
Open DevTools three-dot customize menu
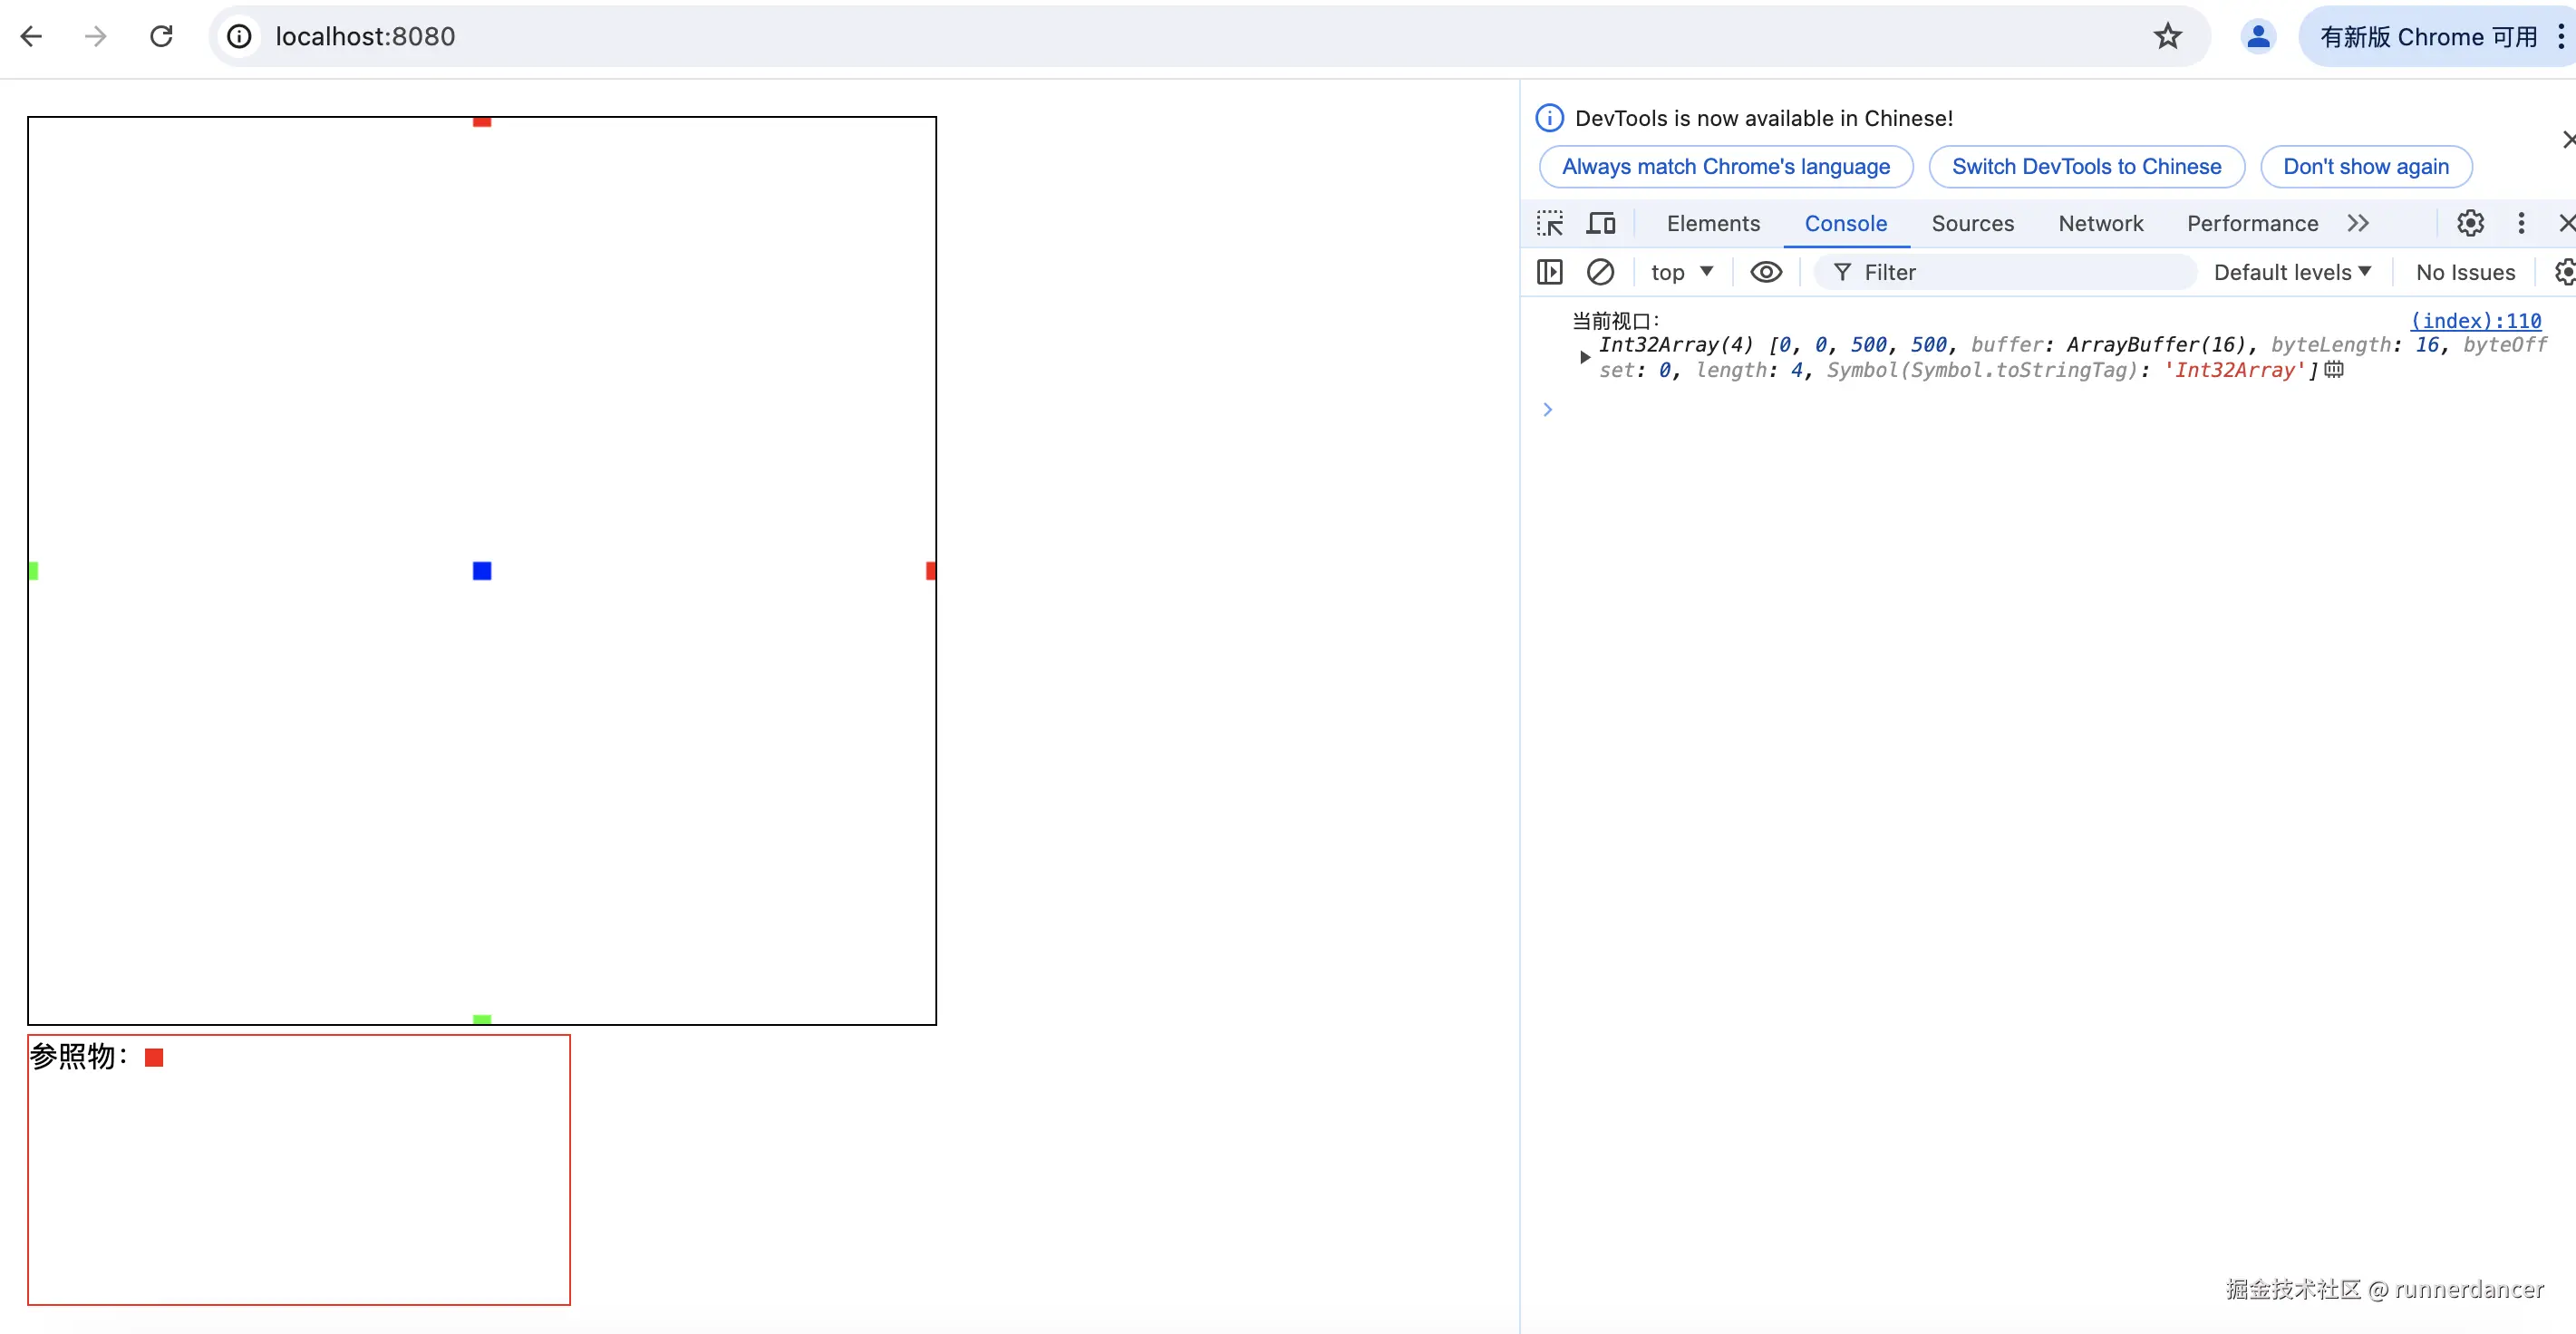point(2521,223)
